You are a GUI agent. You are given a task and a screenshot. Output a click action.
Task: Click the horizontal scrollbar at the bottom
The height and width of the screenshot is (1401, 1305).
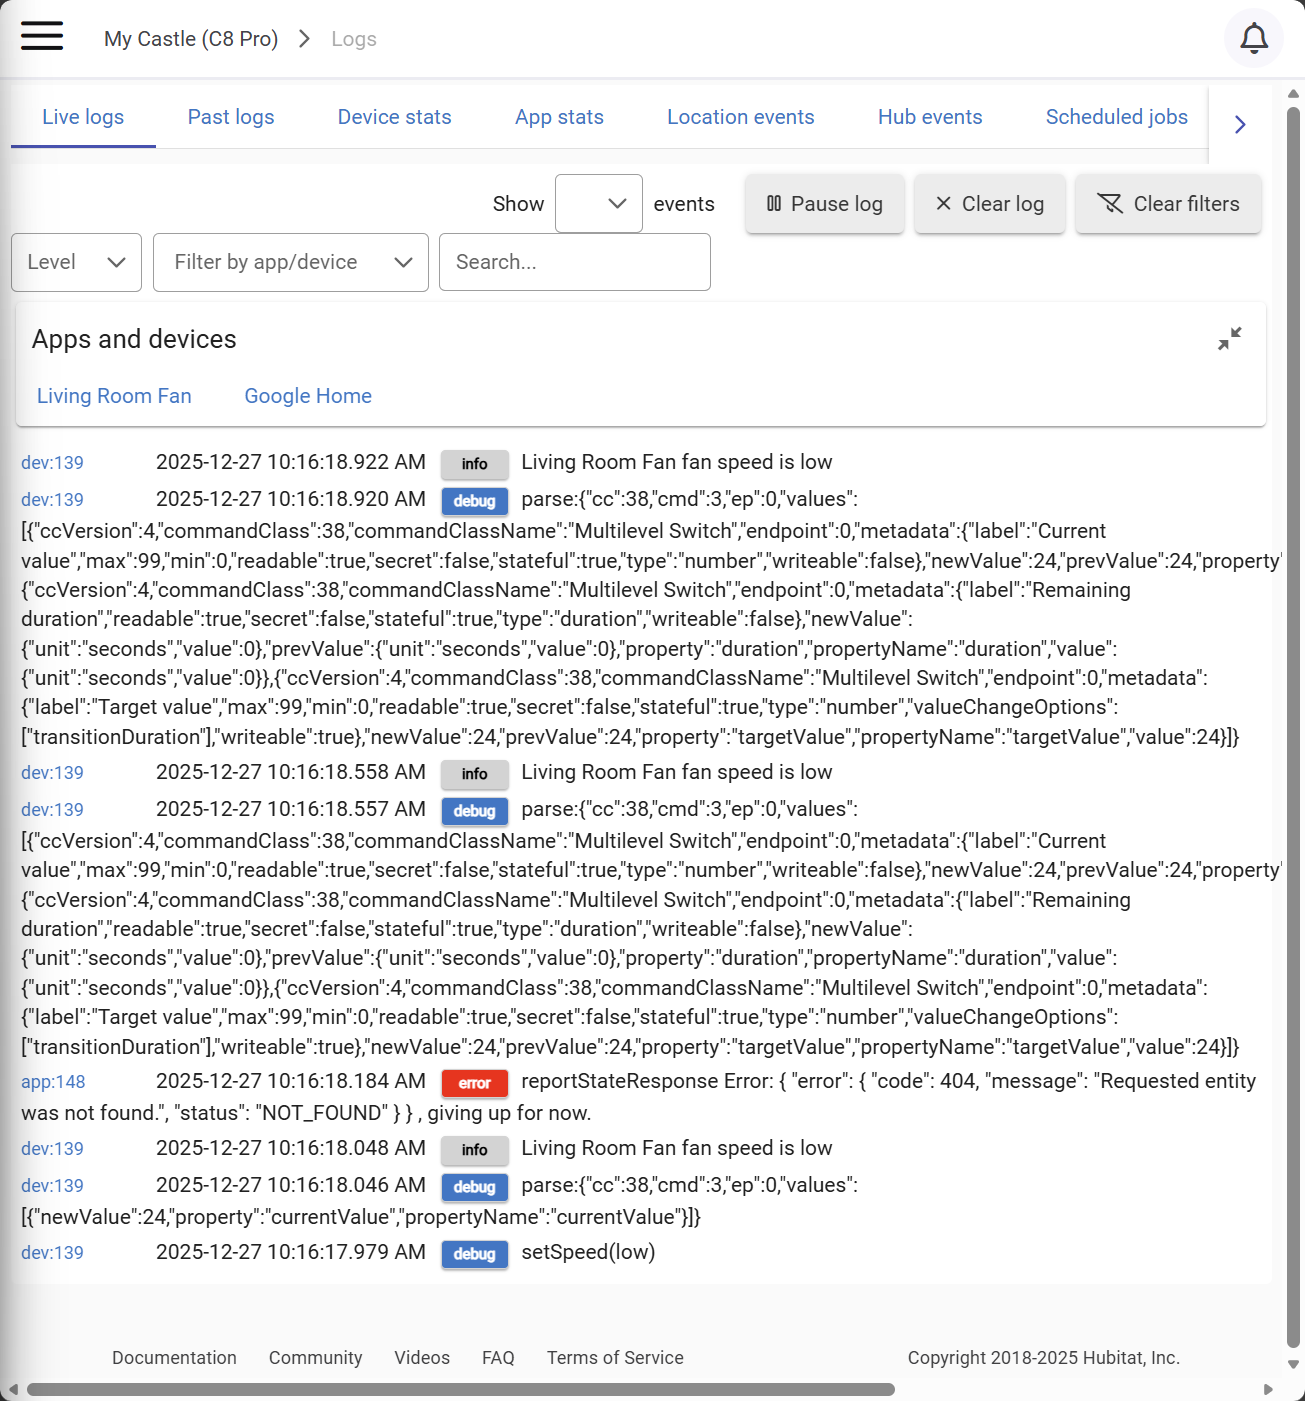(460, 1389)
